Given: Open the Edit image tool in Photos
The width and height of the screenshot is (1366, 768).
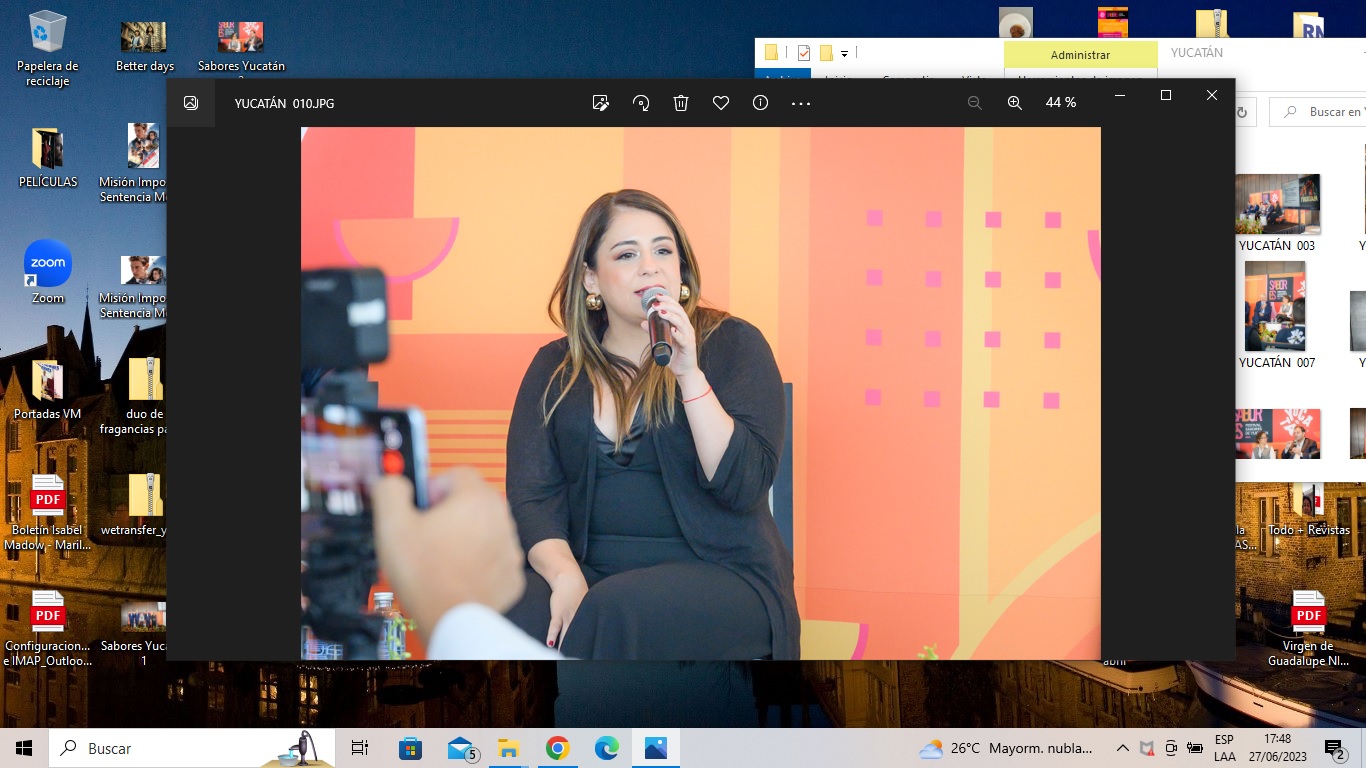Looking at the screenshot, I should point(601,103).
